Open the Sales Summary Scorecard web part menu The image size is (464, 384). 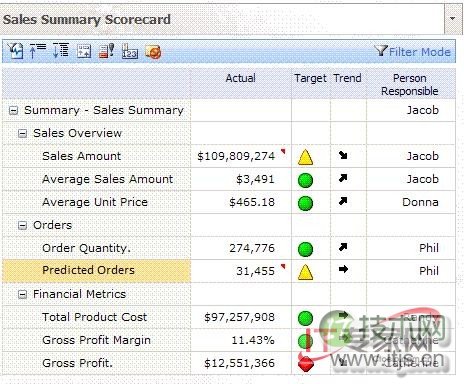[x=453, y=19]
